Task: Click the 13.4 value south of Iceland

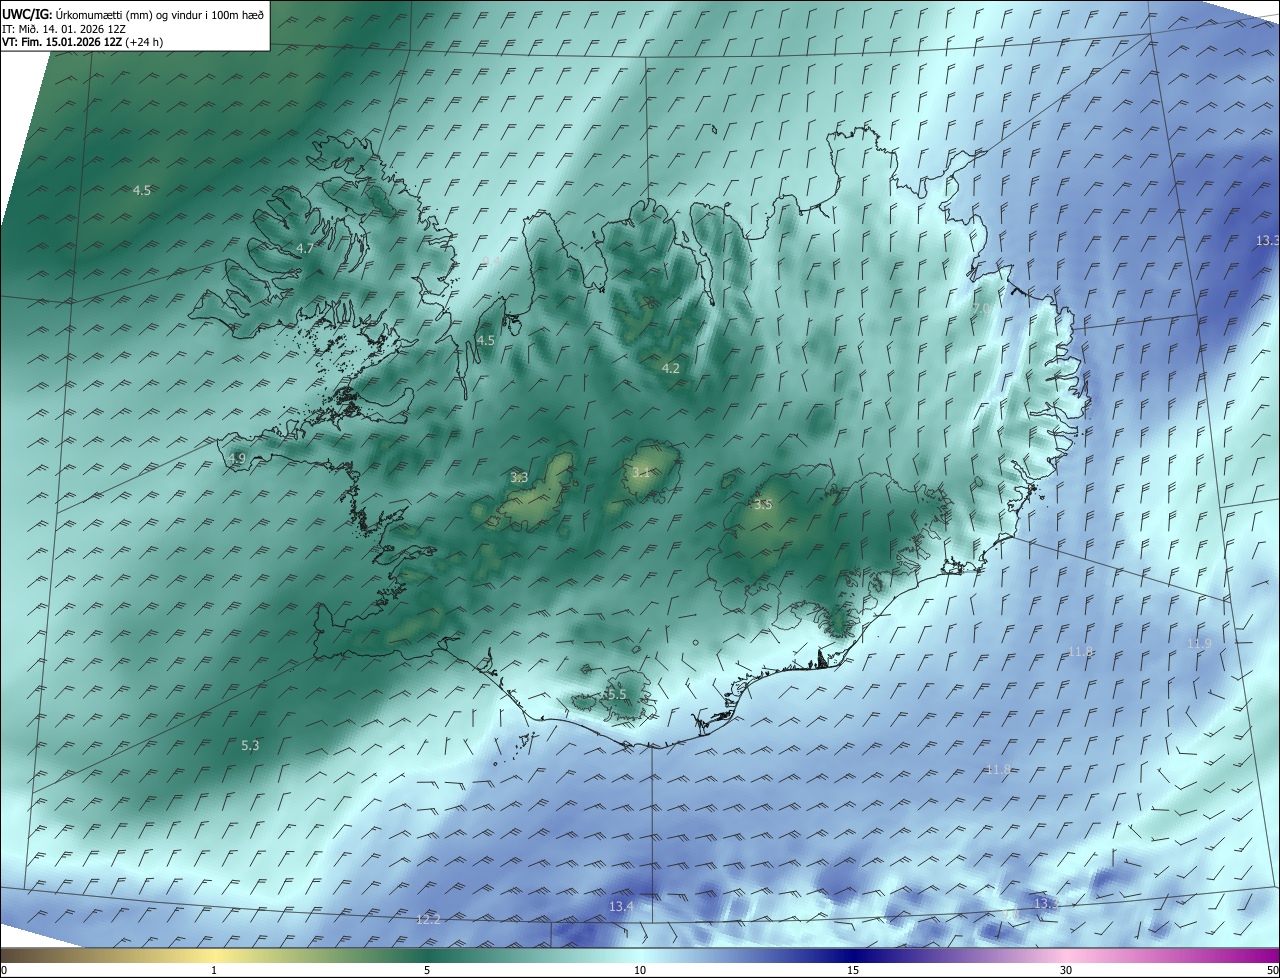Action: (x=621, y=906)
